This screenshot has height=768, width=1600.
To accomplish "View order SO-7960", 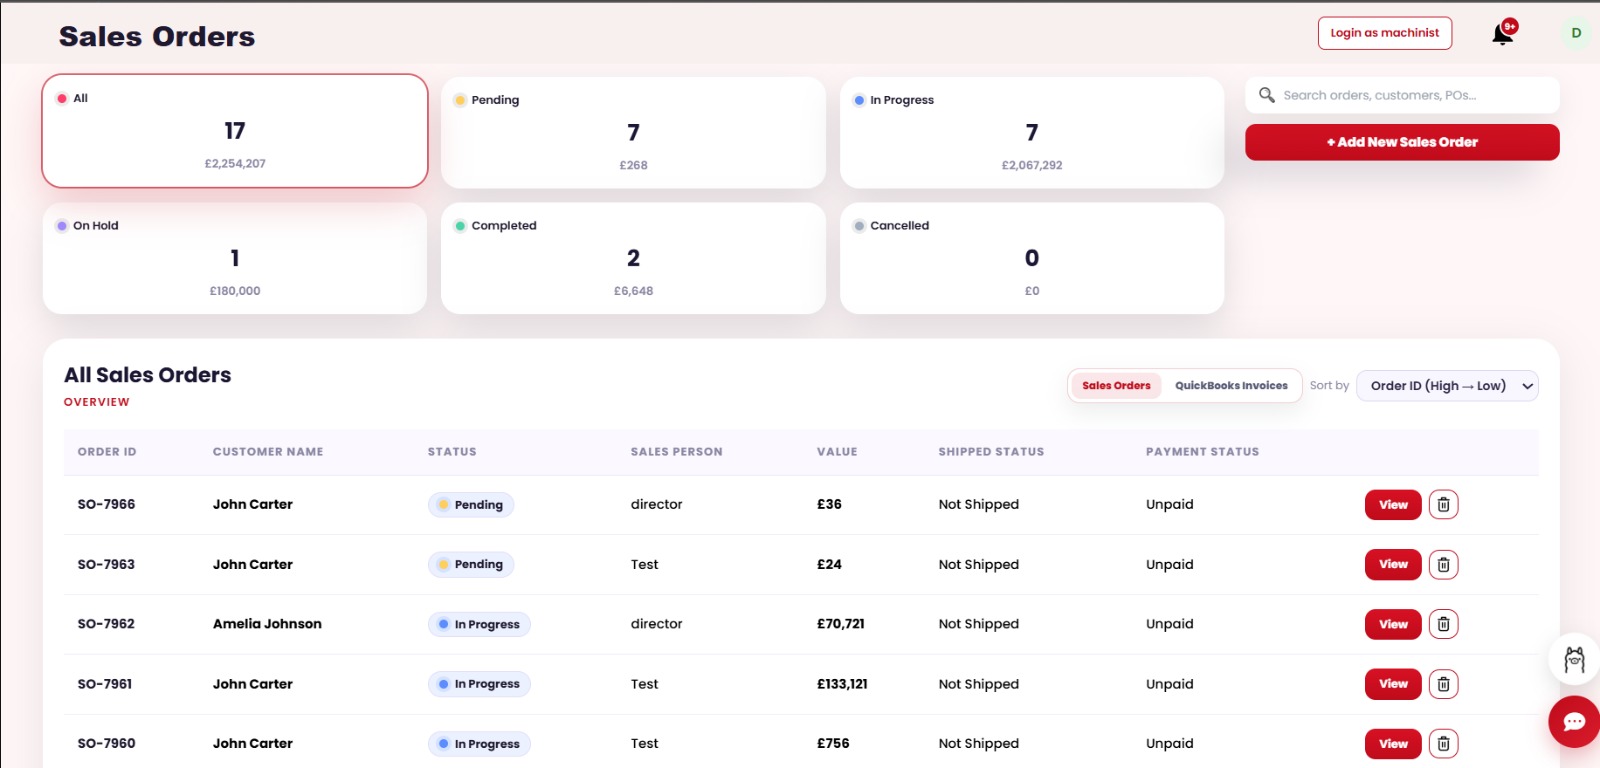I will [1393, 743].
